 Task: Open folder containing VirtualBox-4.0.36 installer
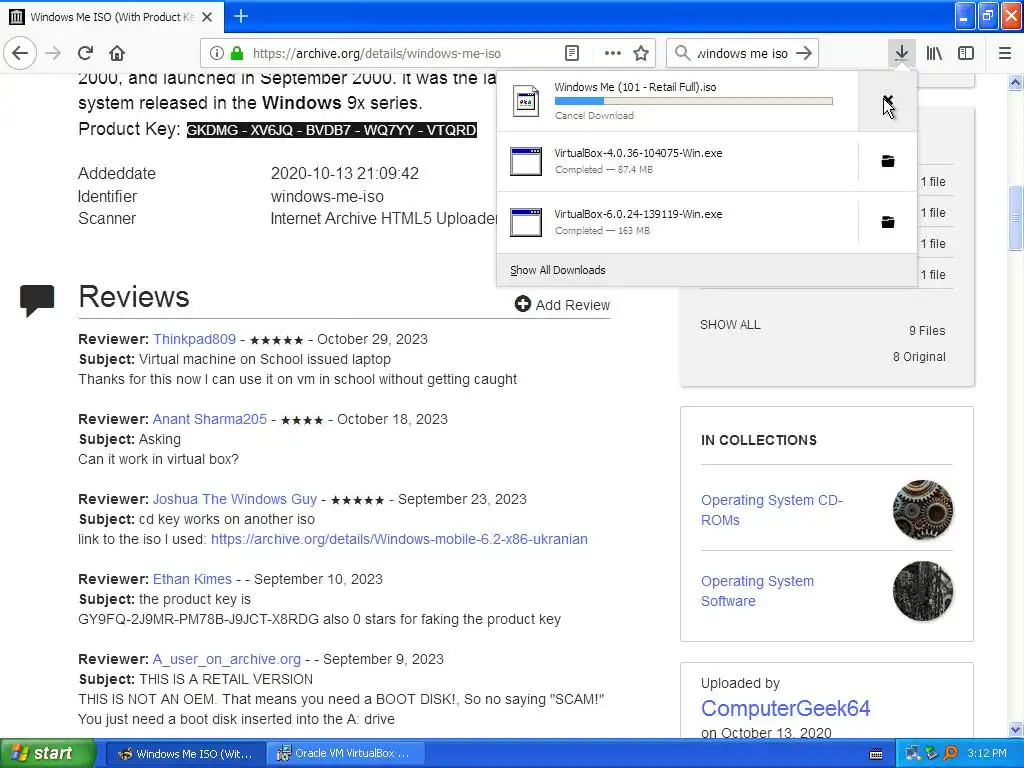tap(888, 161)
